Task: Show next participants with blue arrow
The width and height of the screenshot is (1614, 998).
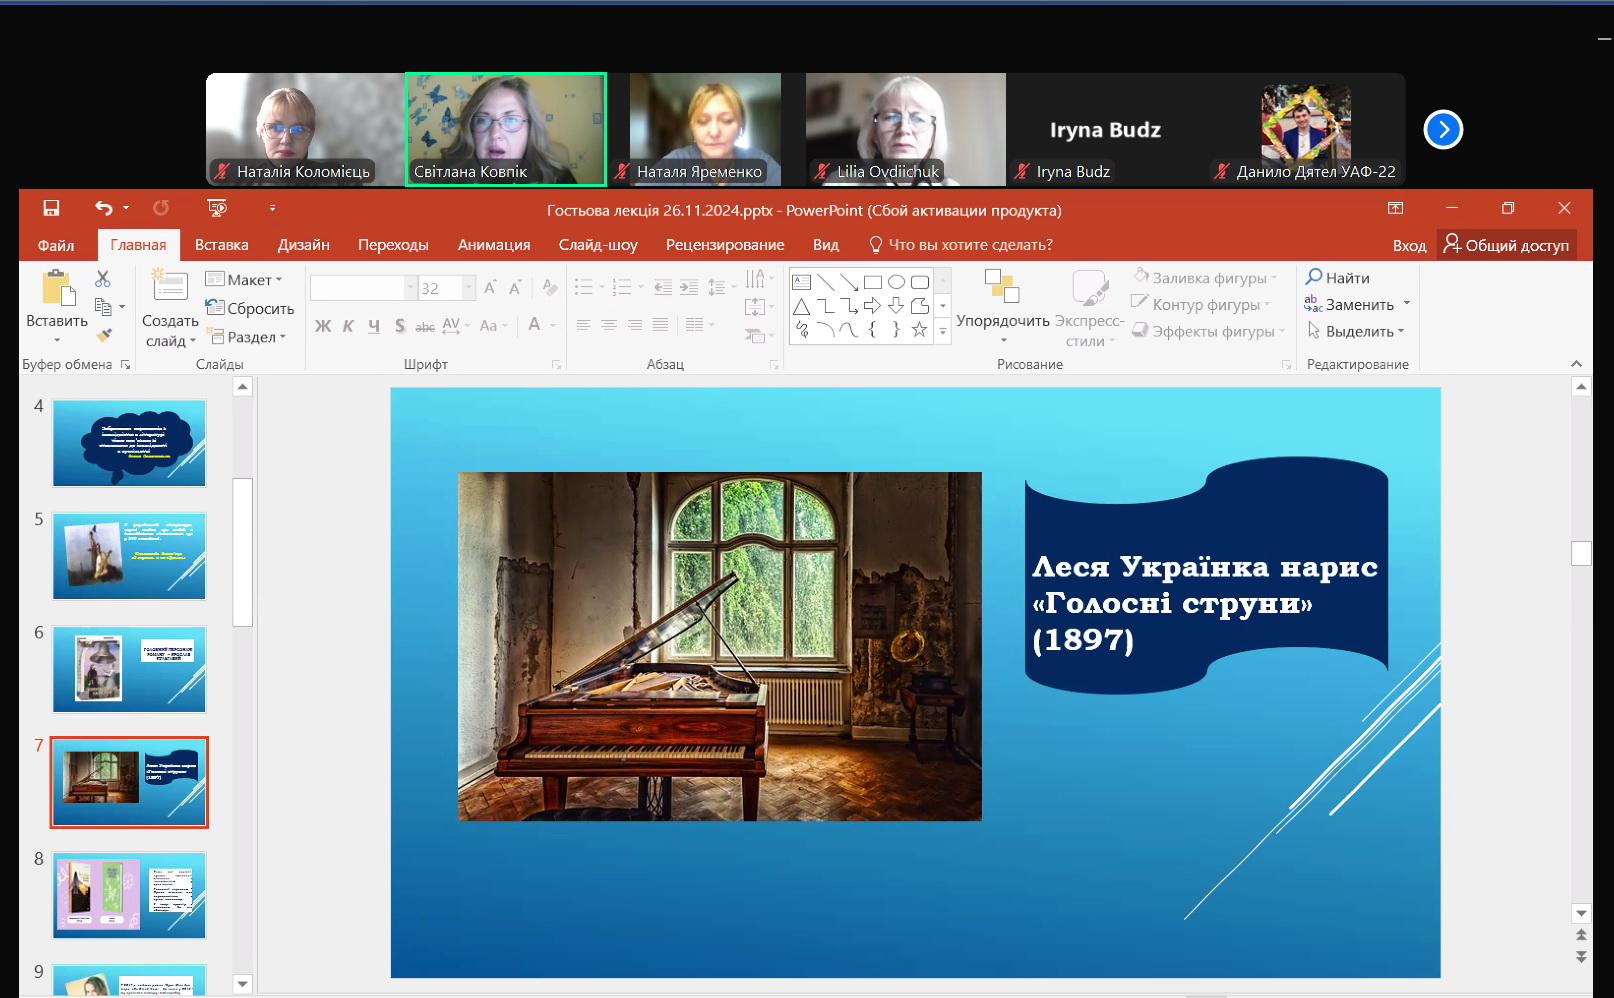Action: coord(1443,129)
